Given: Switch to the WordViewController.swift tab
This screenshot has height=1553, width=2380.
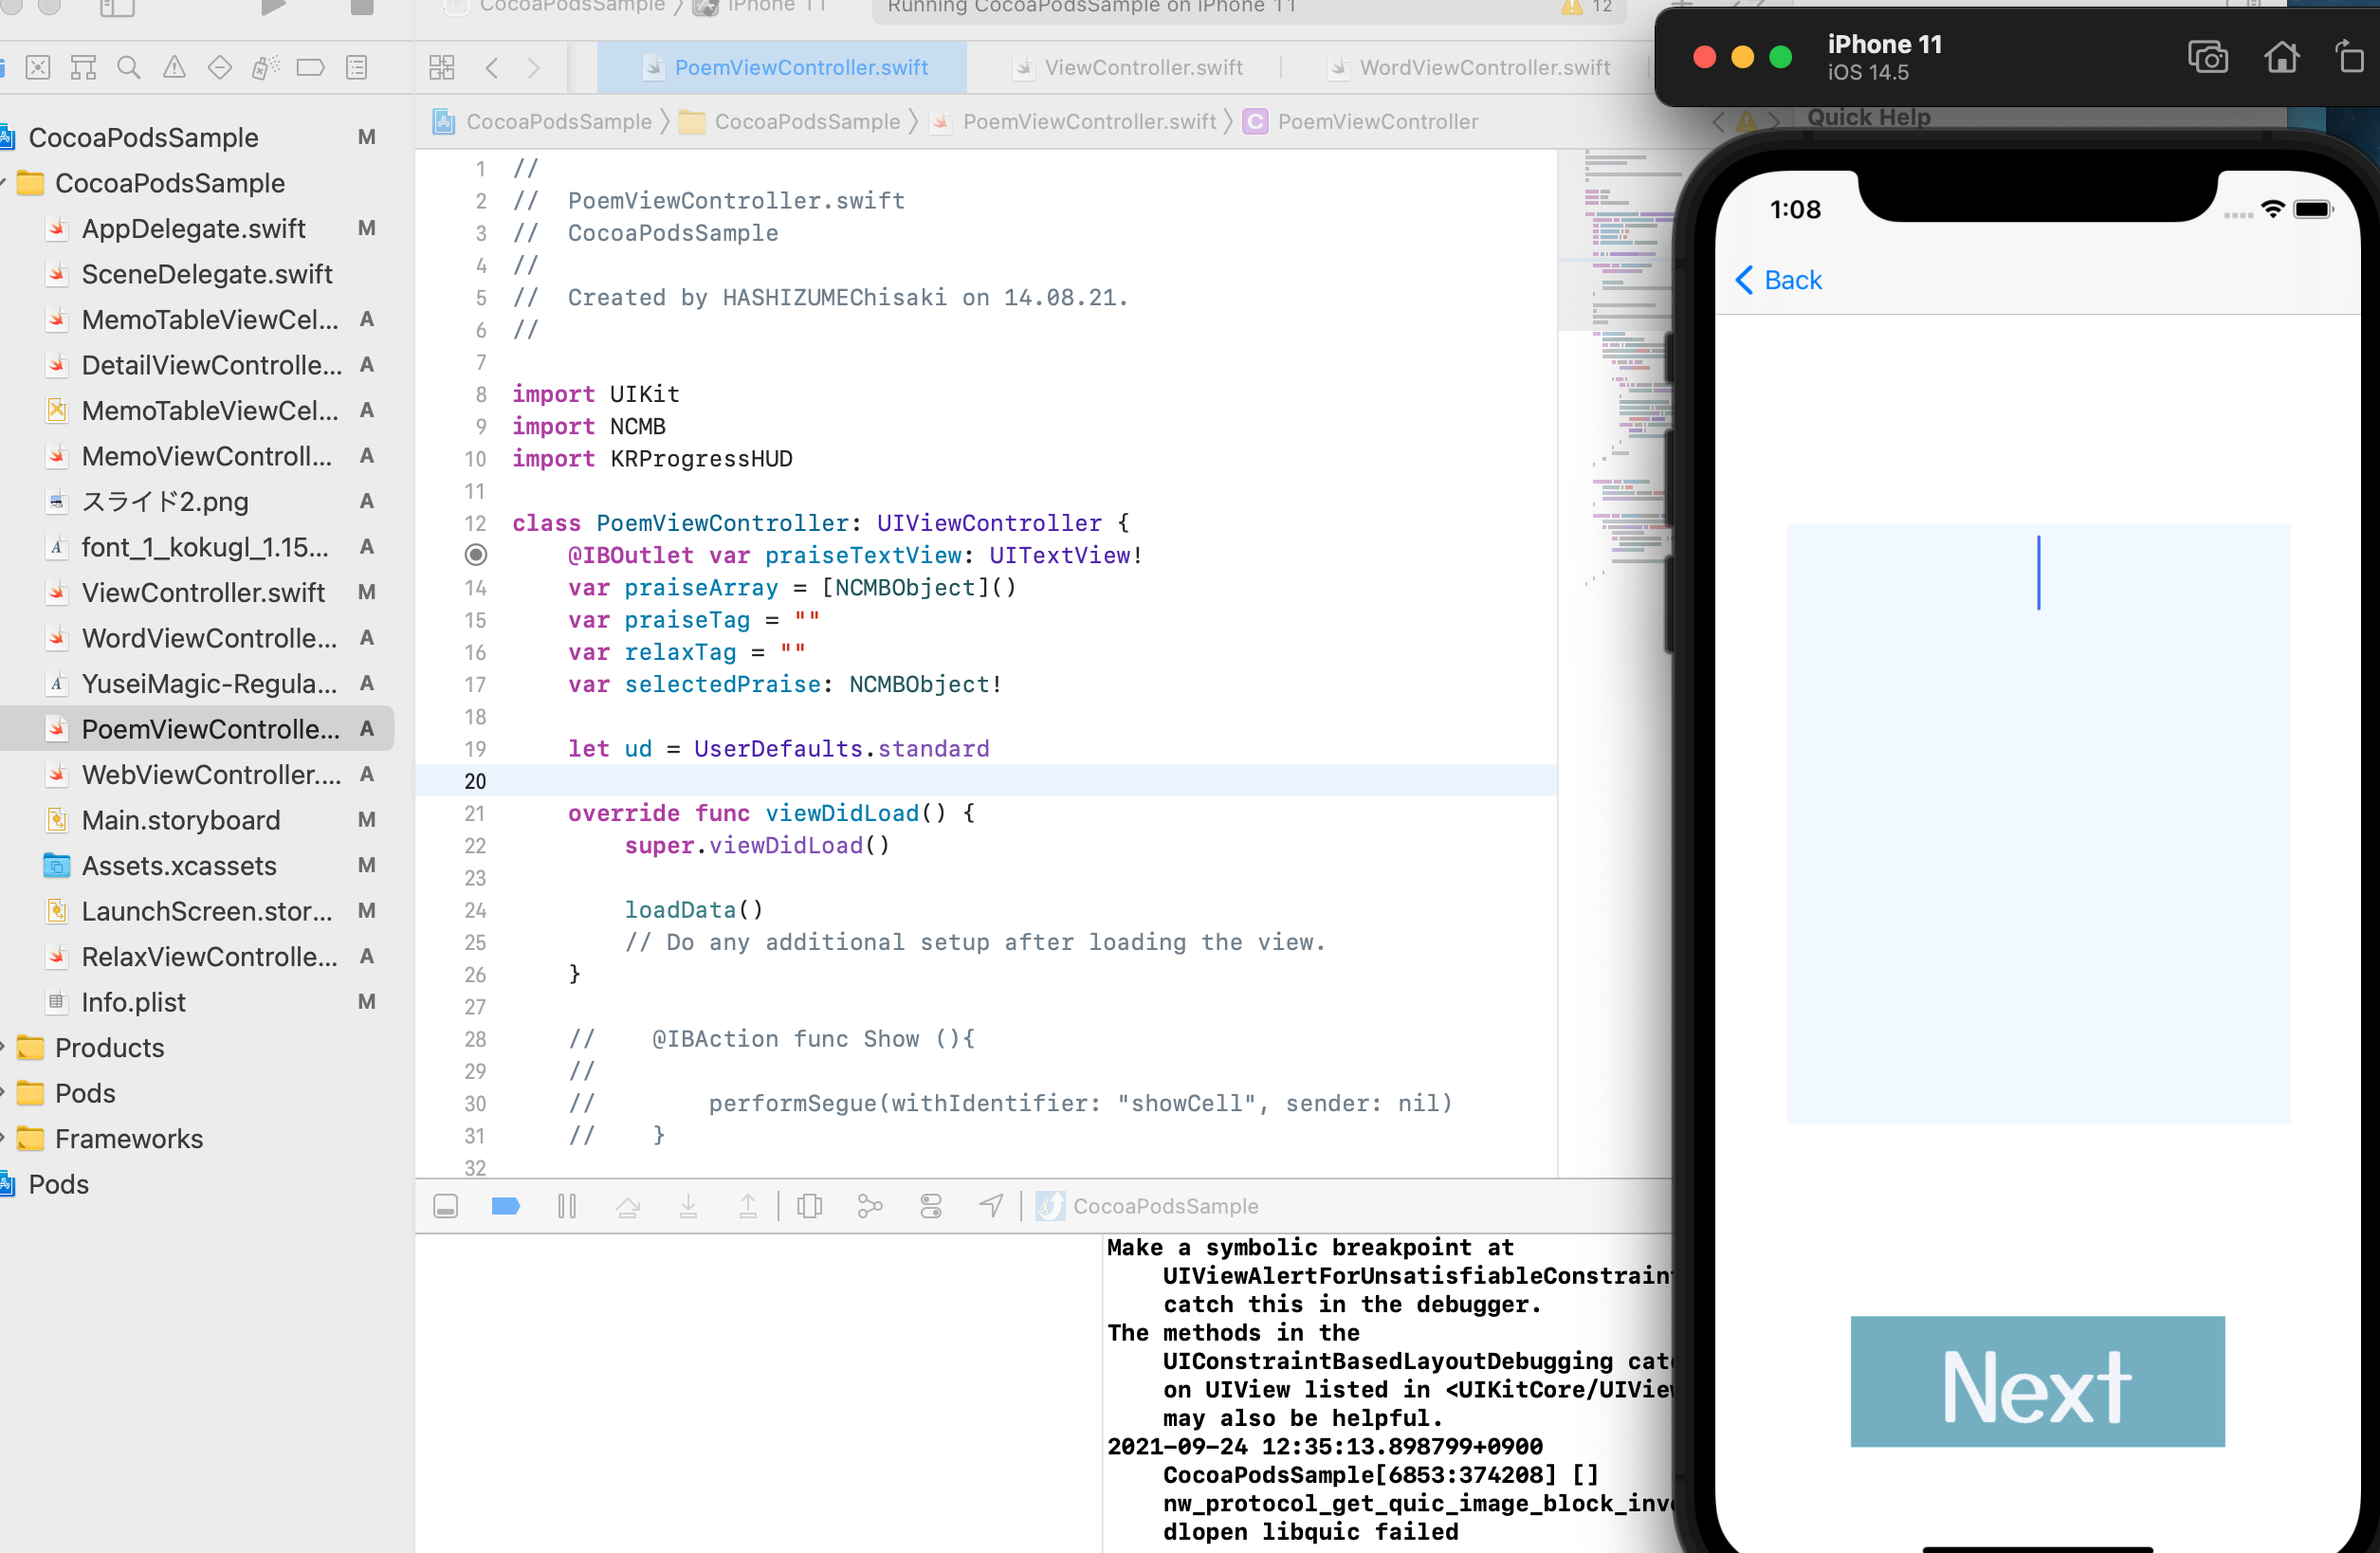Looking at the screenshot, I should [x=1483, y=68].
